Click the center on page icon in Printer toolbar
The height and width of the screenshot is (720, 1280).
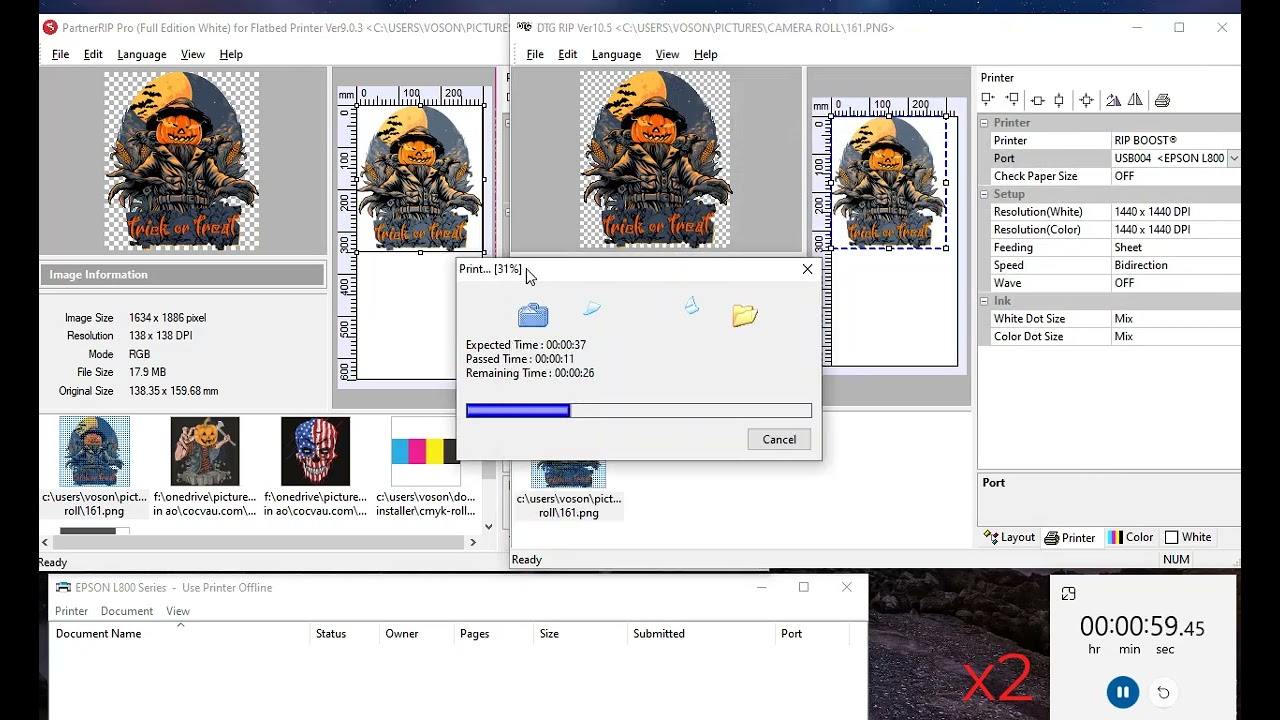click(x=1086, y=100)
